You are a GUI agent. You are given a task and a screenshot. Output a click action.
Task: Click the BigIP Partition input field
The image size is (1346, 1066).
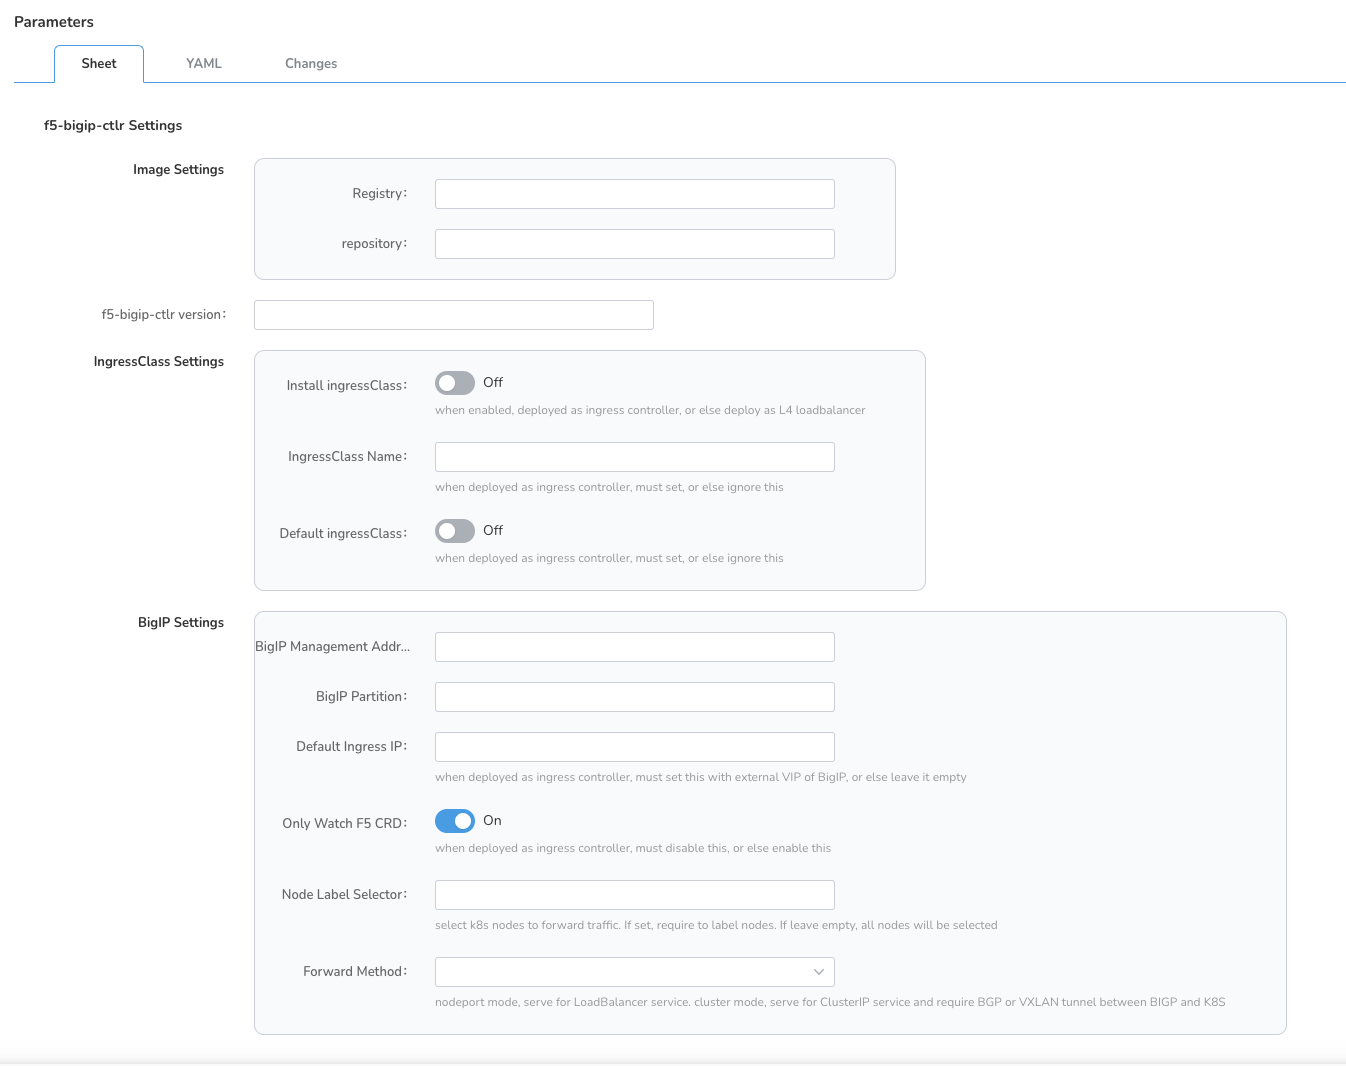click(x=634, y=697)
